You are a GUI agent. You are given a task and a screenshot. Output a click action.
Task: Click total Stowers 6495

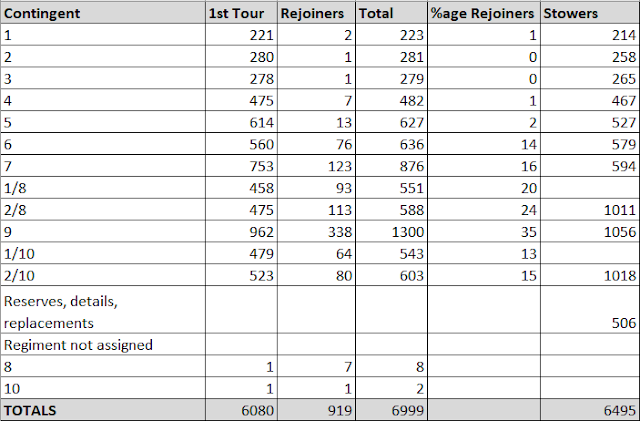pyautogui.click(x=620, y=410)
